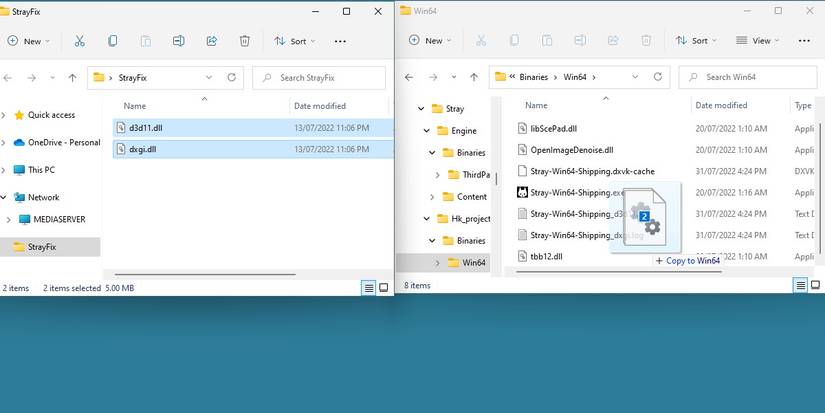Open address bar history dropdown in StrayFix
Image resolution: width=825 pixels, height=413 pixels.
[x=209, y=77]
